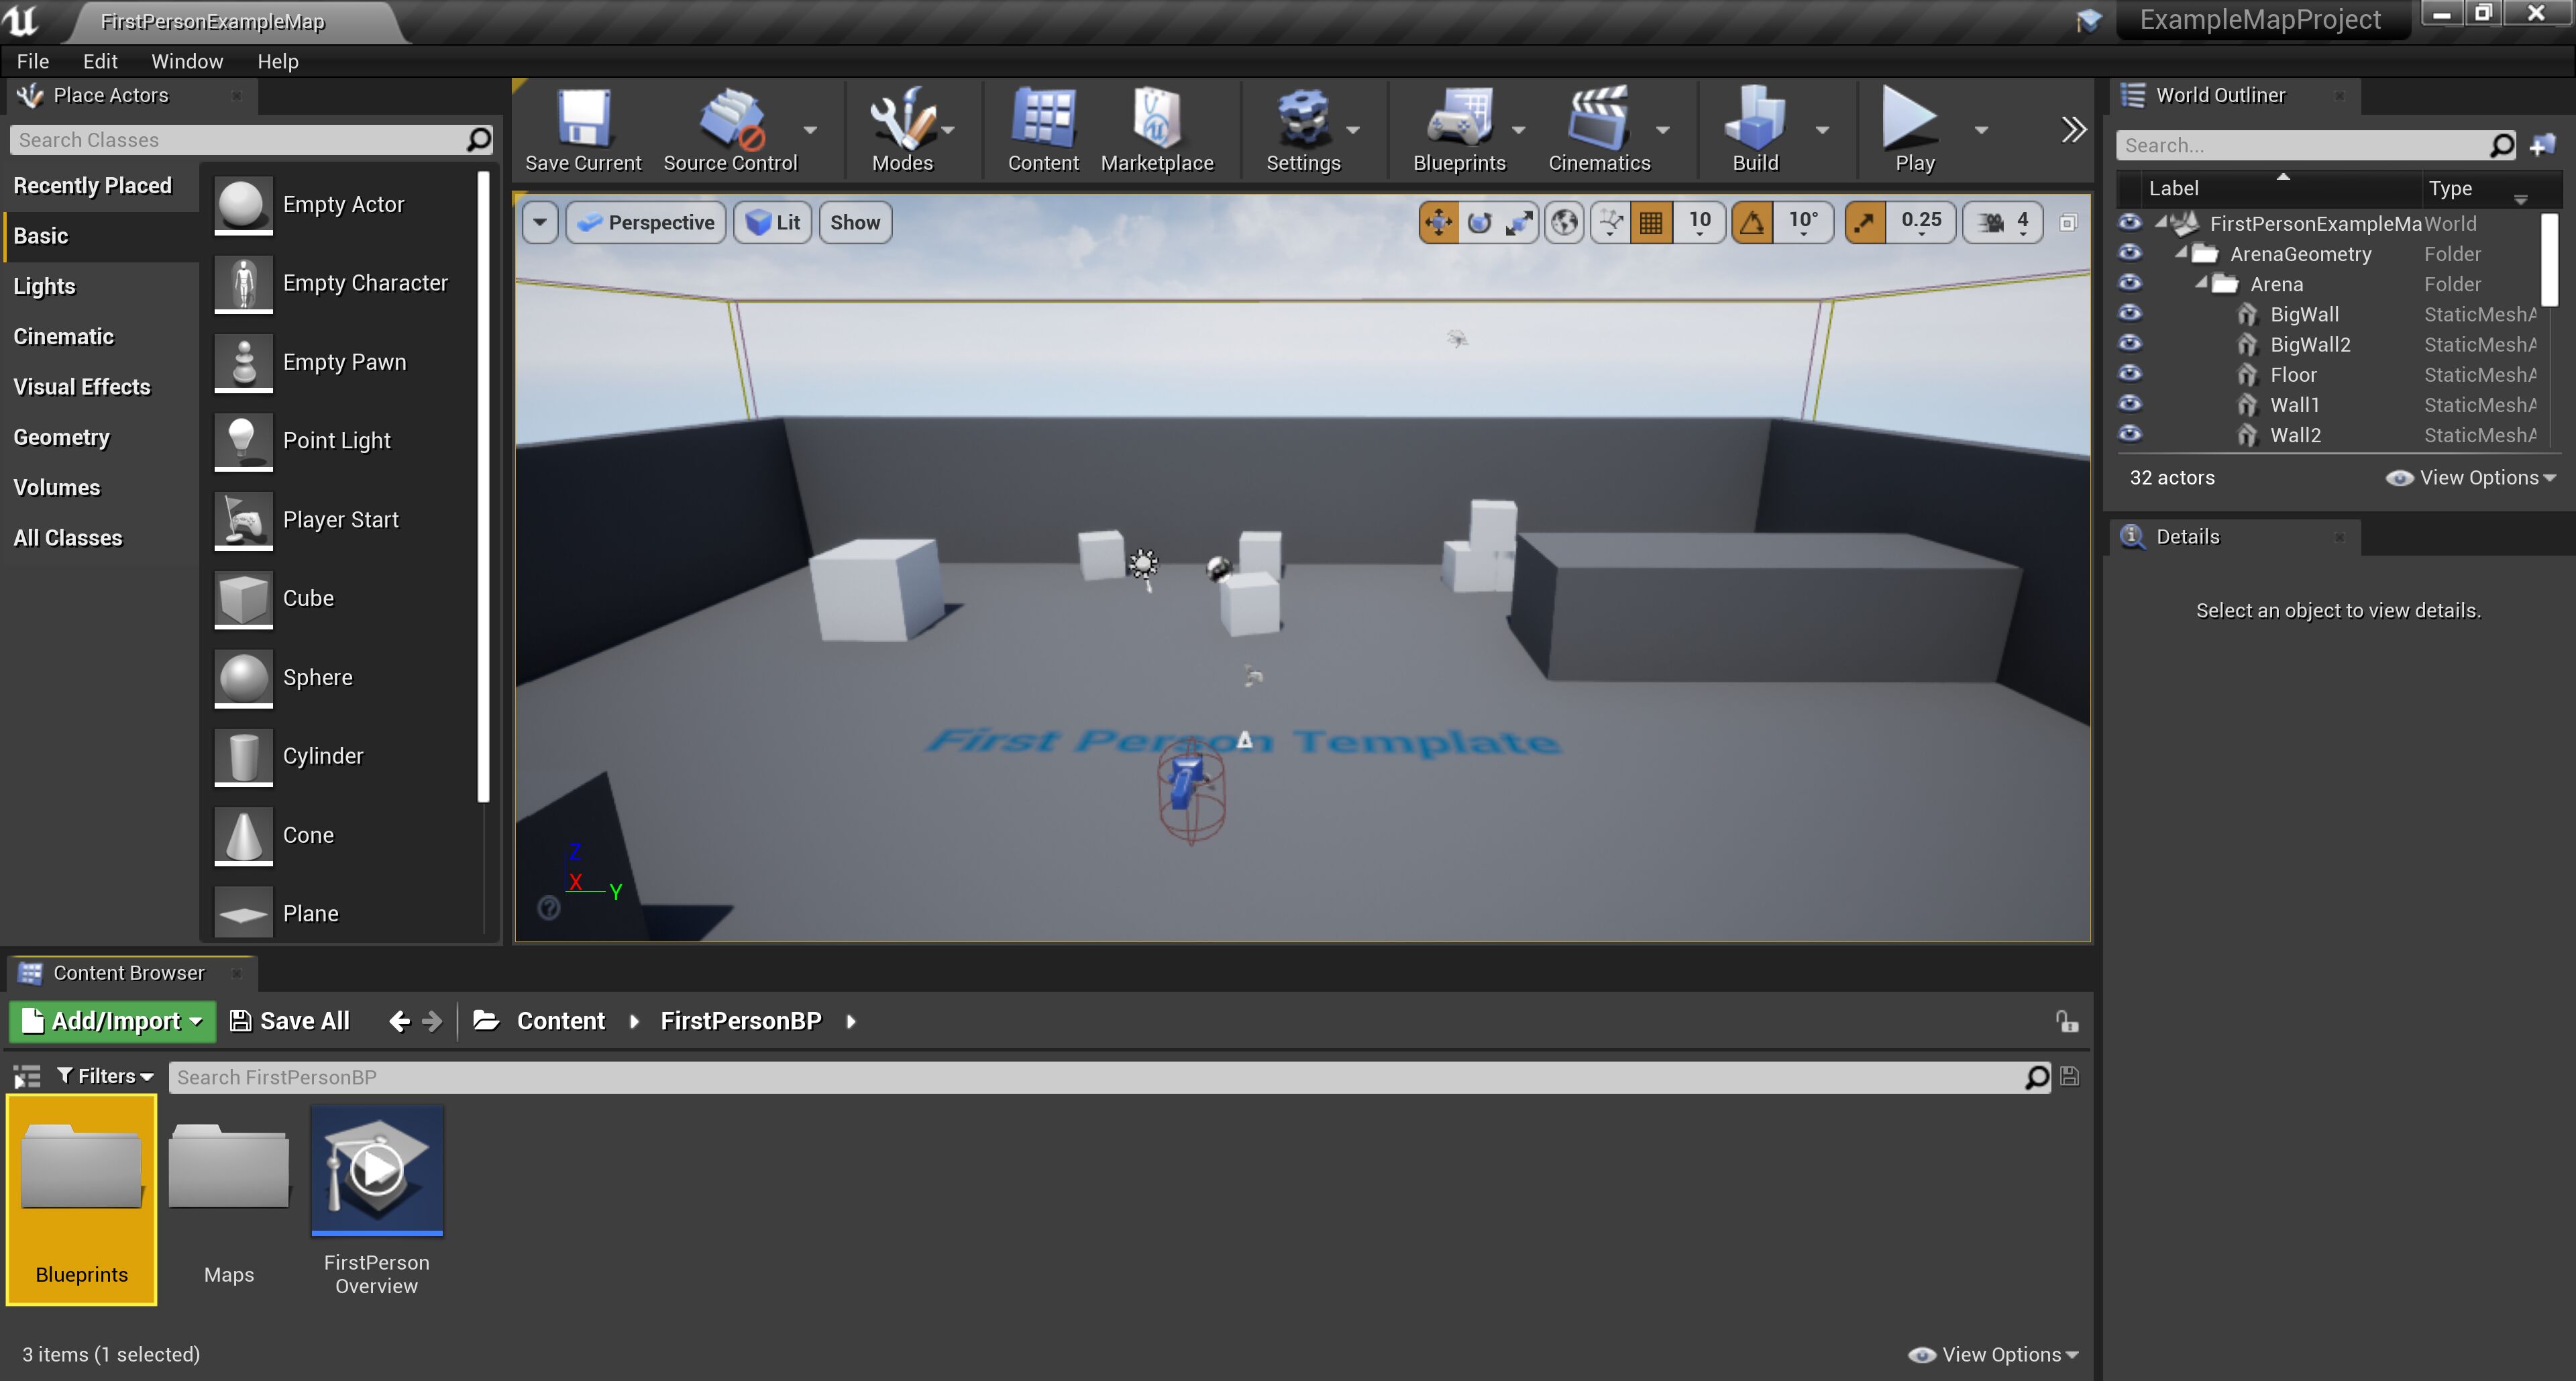The height and width of the screenshot is (1381, 2576).
Task: Collapse the ArenaGeometry folder in the outliner
Action: pos(2181,253)
